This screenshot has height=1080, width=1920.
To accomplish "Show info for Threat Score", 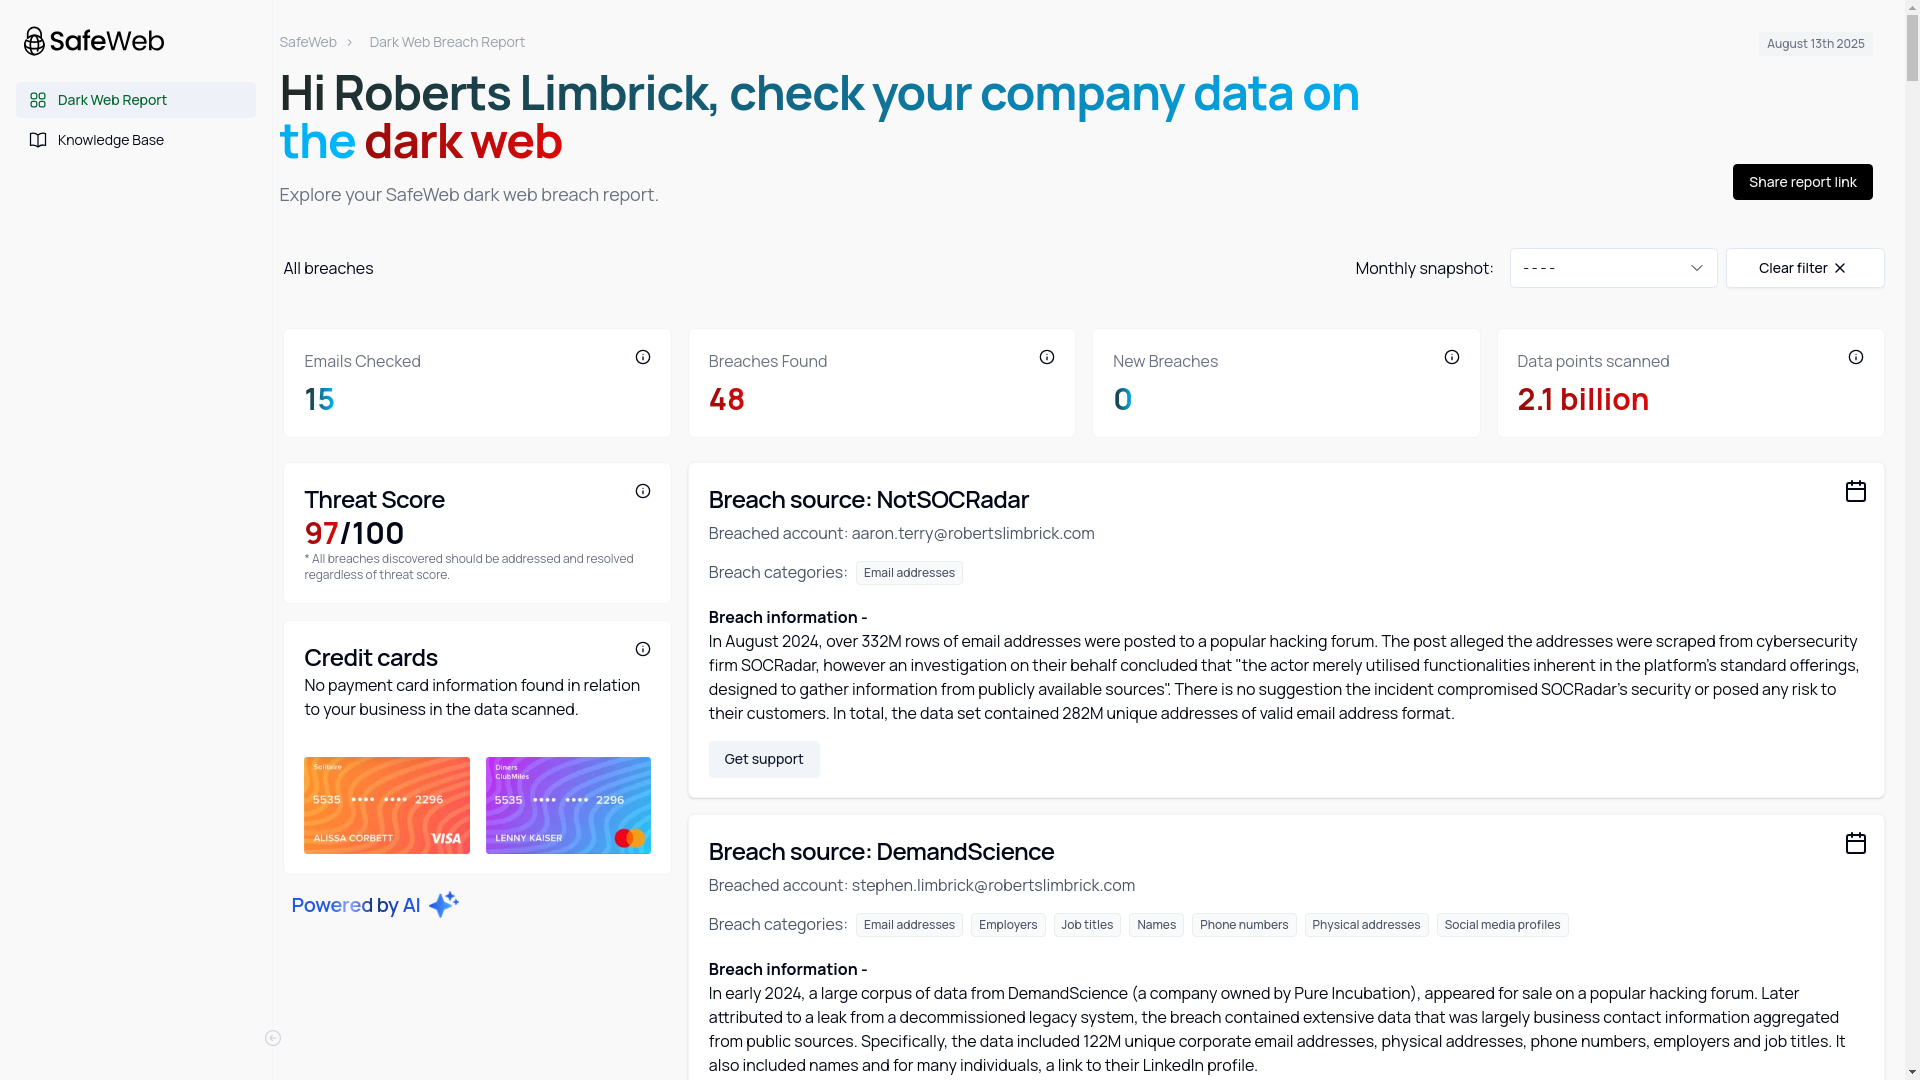I will point(643,491).
